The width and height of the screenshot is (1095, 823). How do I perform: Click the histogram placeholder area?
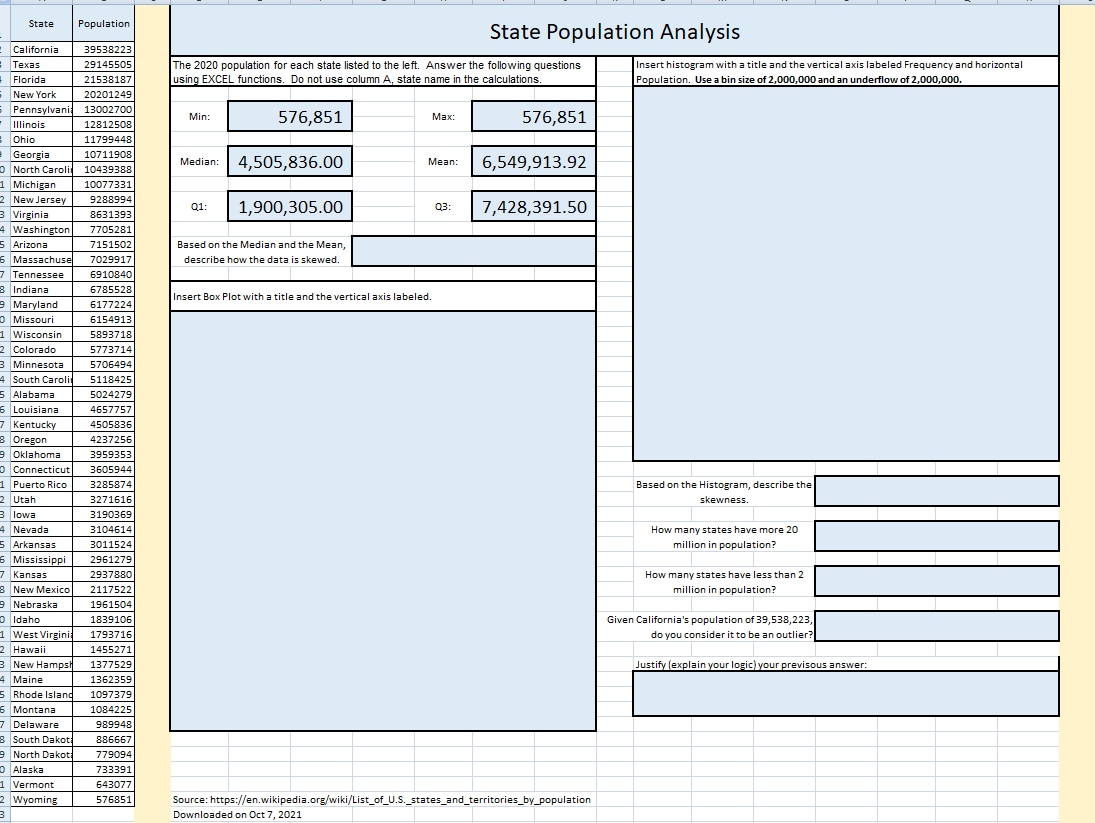pos(846,274)
